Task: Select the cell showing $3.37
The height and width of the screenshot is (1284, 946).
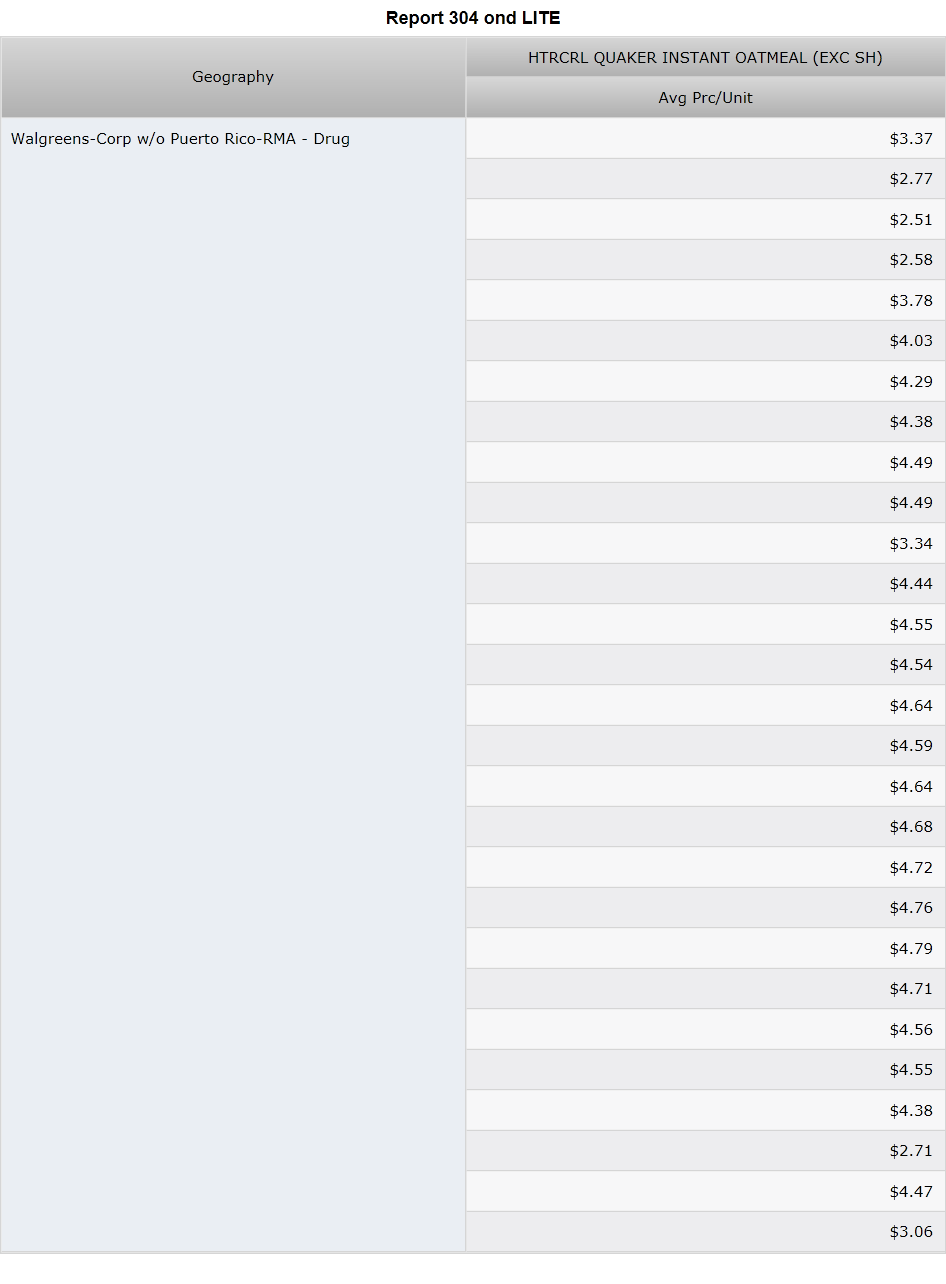Action: tap(705, 138)
